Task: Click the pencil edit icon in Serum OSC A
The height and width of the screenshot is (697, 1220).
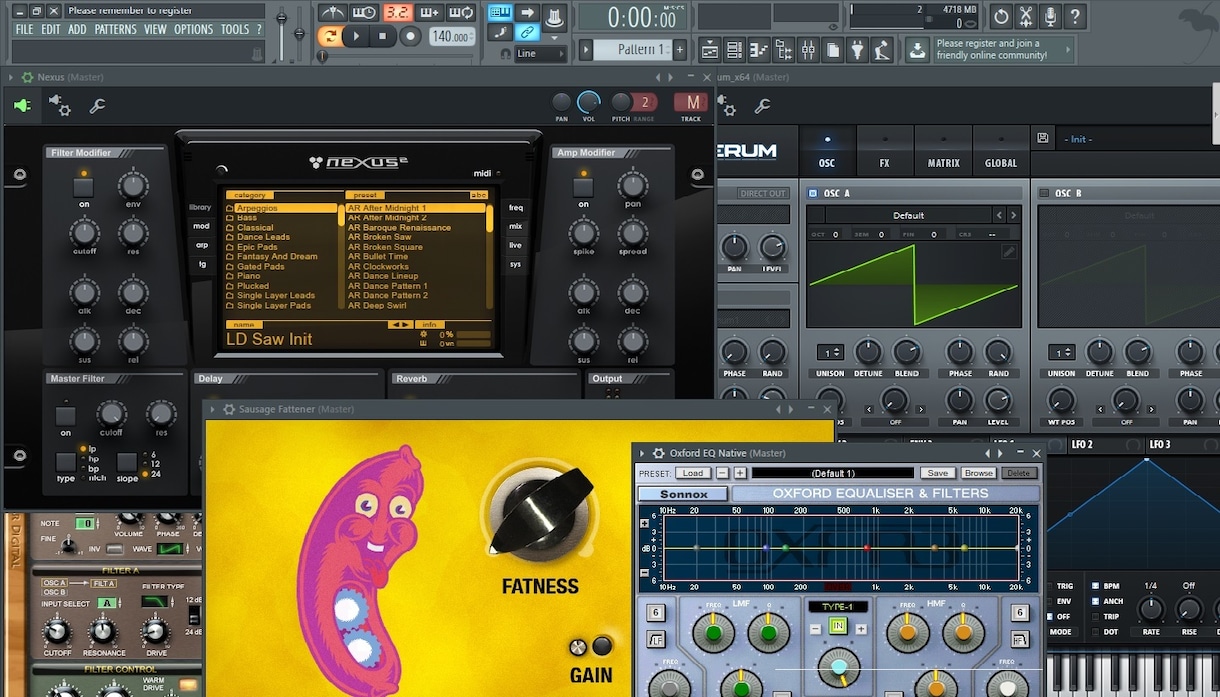Action: coord(1009,252)
